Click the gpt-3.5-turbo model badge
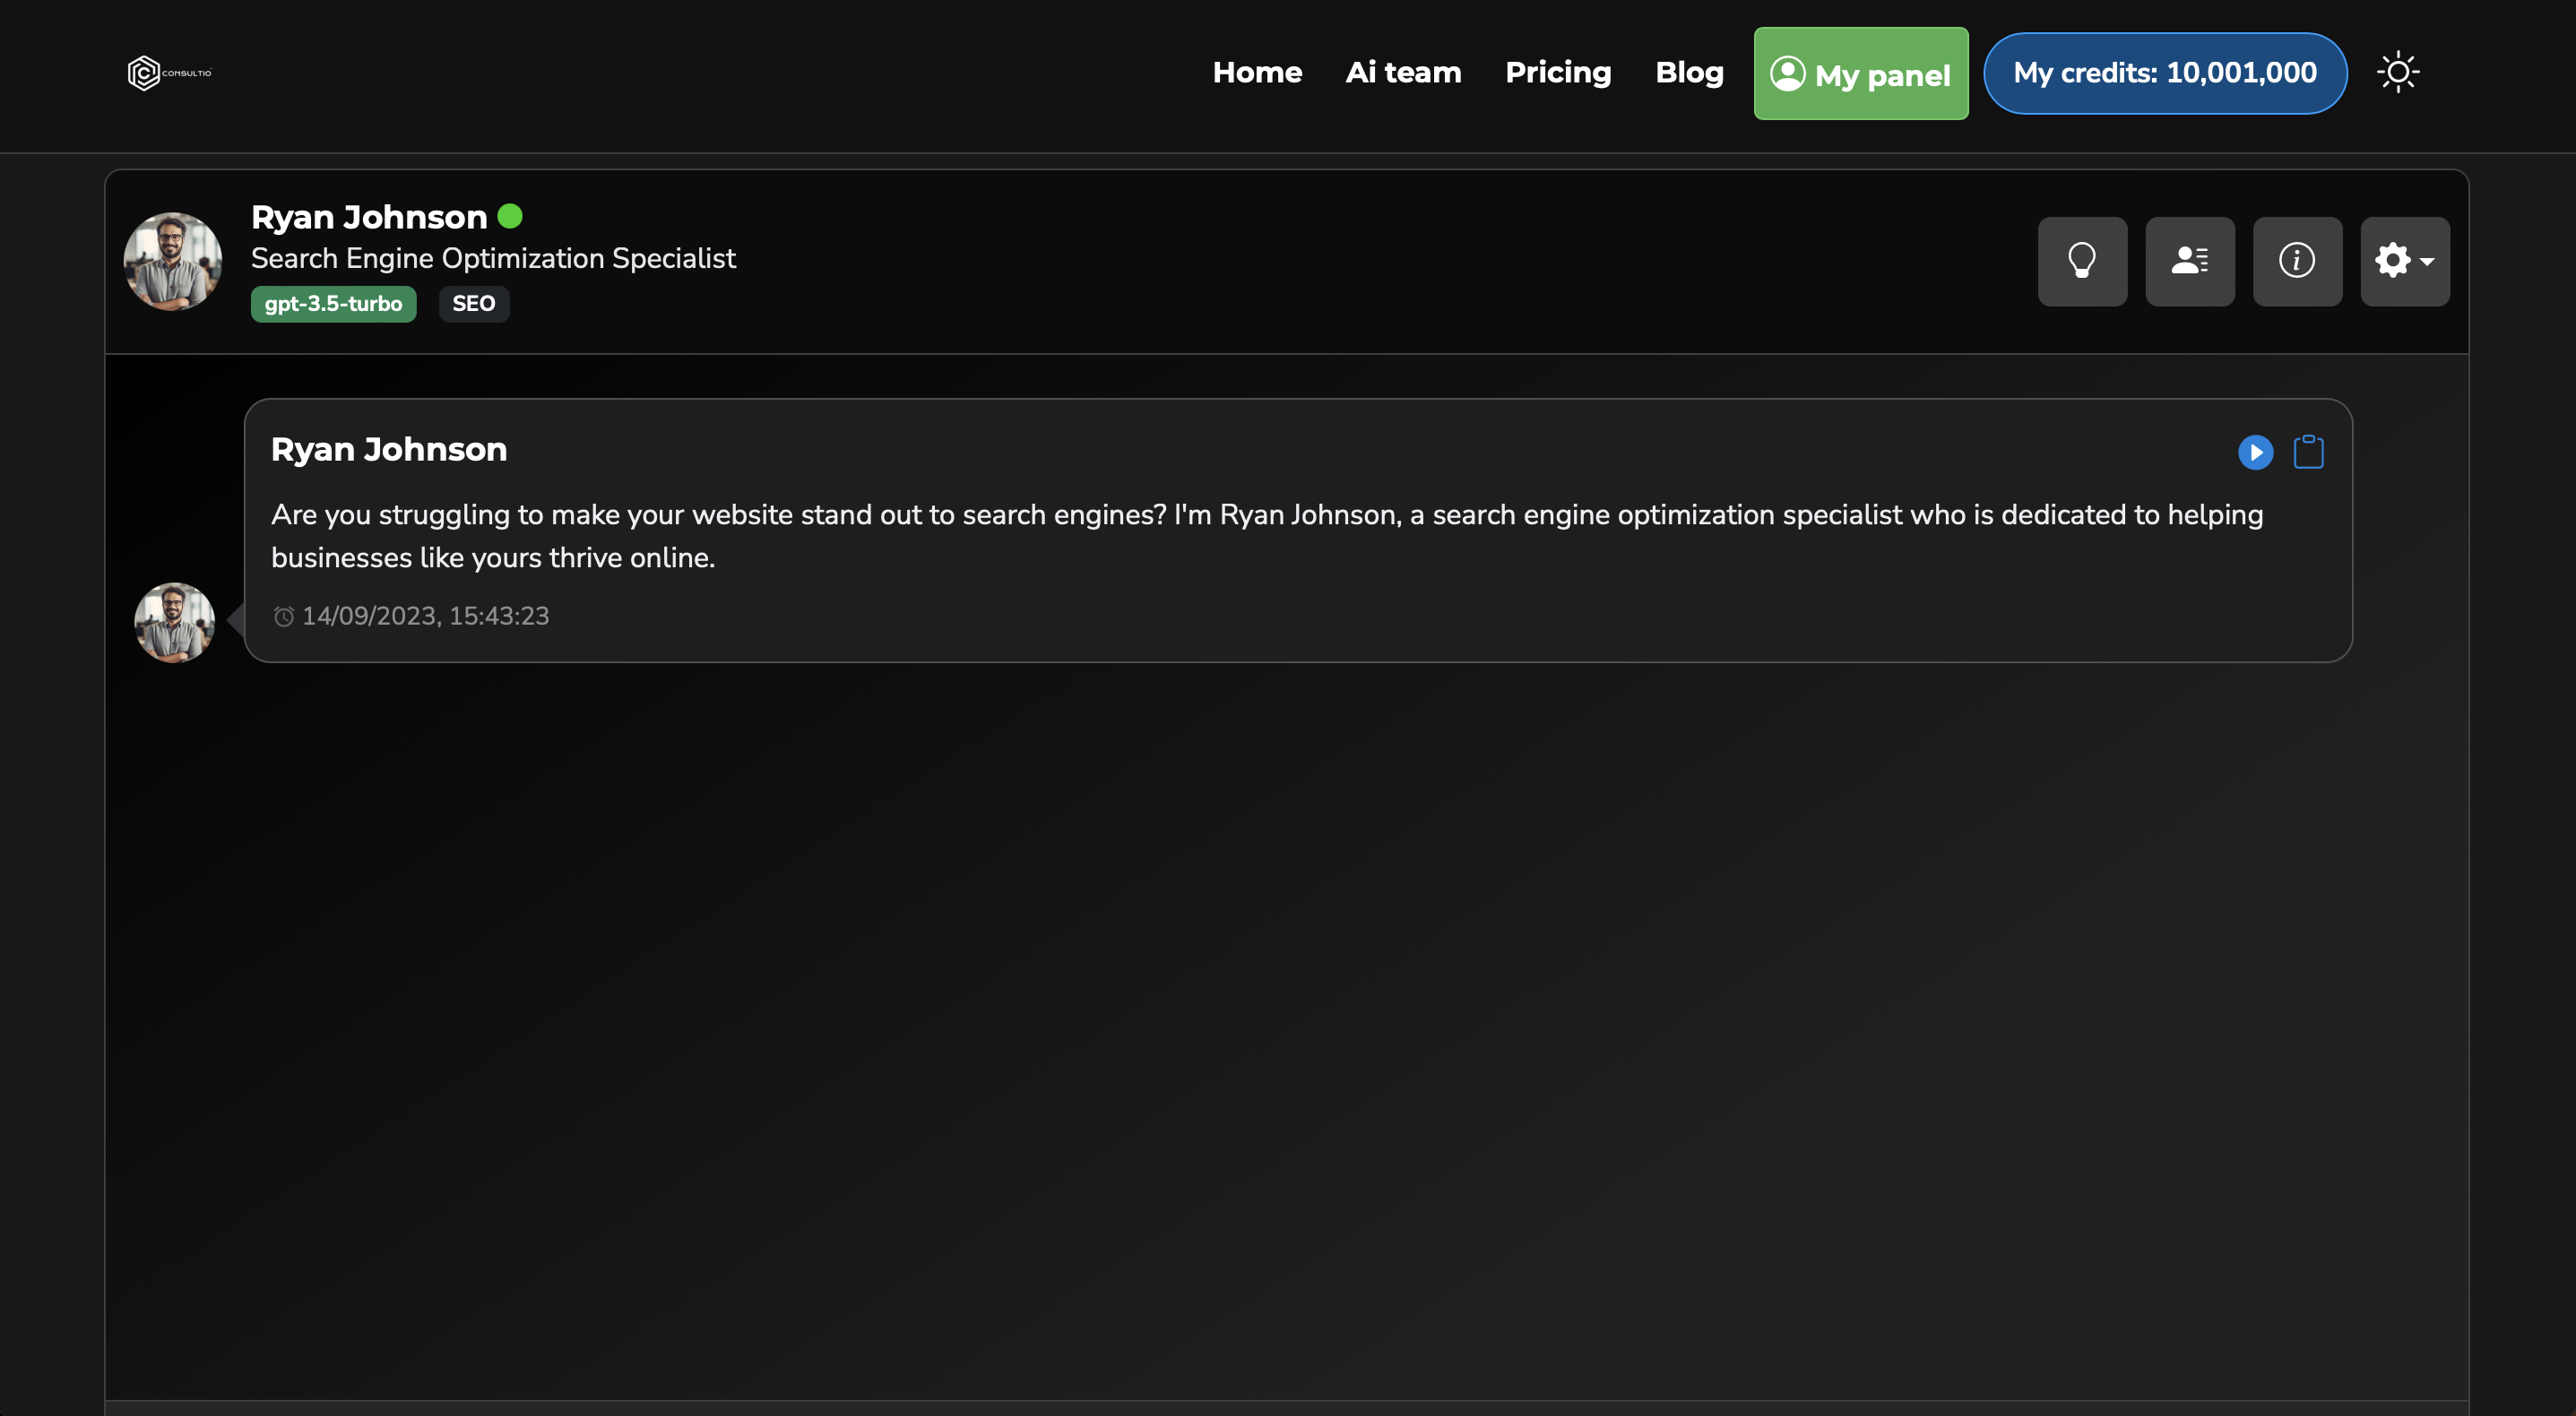Viewport: 2576px width, 1416px height. (x=333, y=304)
